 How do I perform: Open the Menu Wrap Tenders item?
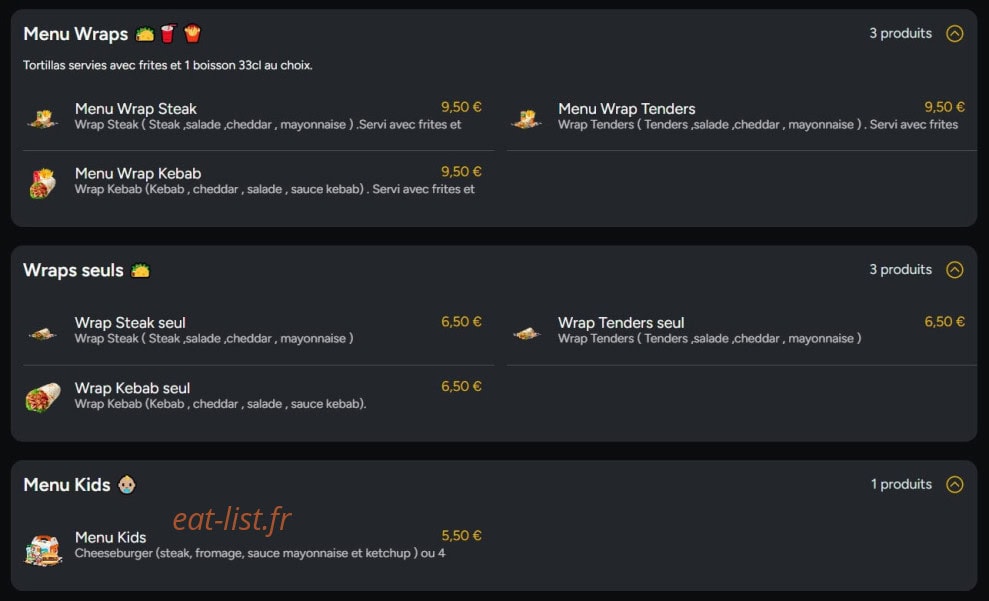(742, 117)
